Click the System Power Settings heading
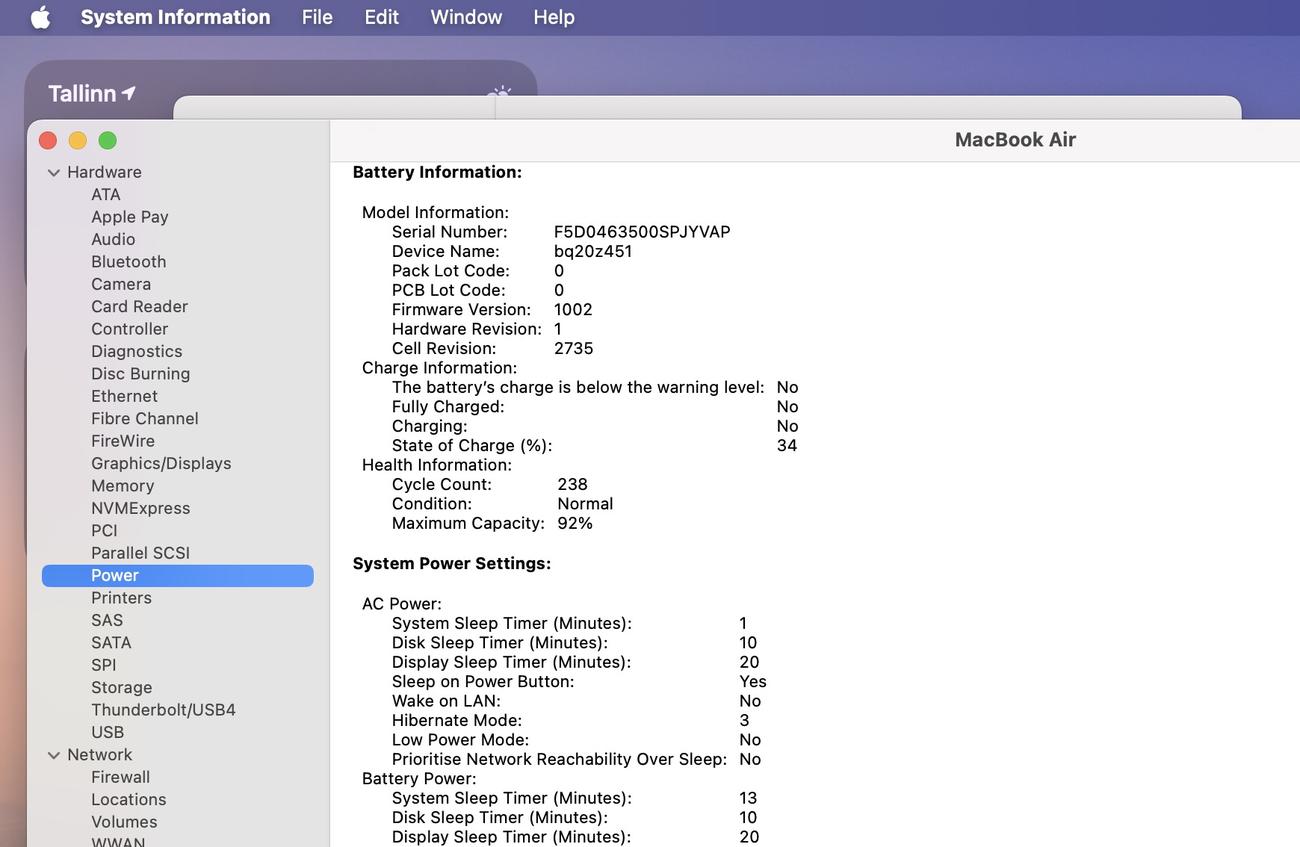Image resolution: width=1300 pixels, height=847 pixels. coord(452,563)
